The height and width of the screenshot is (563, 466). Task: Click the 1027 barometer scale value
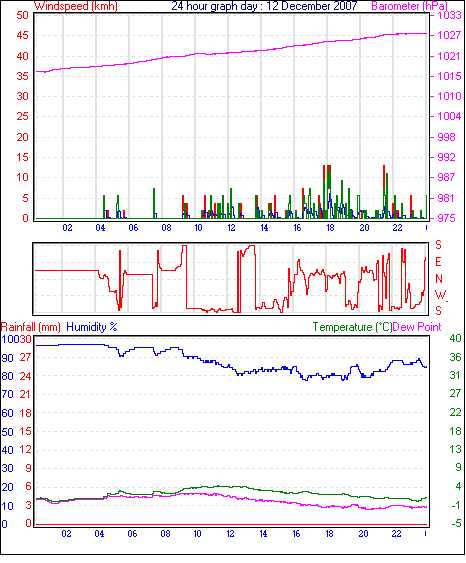tap(449, 35)
